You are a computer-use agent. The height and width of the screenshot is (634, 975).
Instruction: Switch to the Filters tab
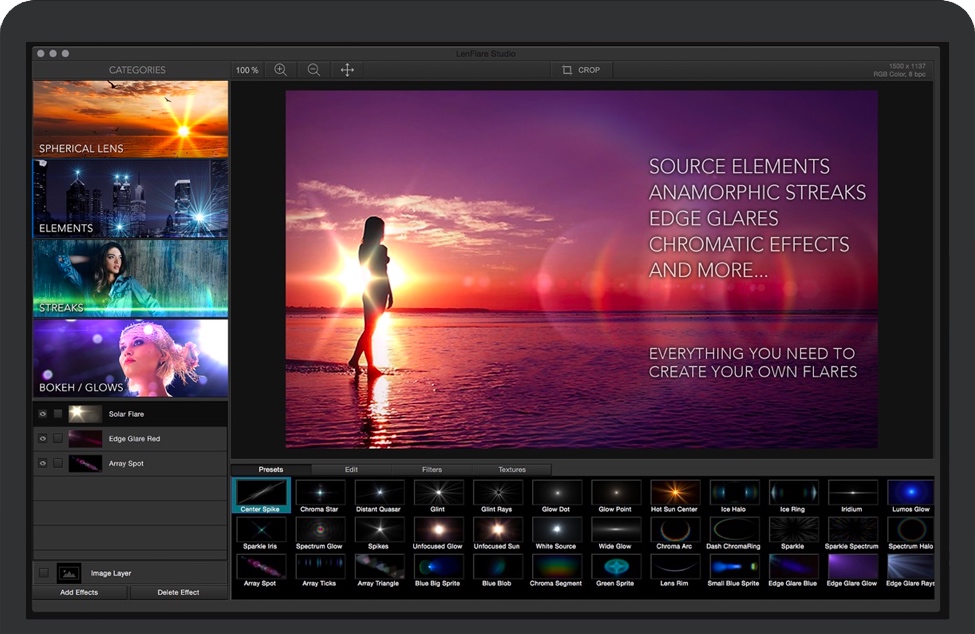[433, 468]
